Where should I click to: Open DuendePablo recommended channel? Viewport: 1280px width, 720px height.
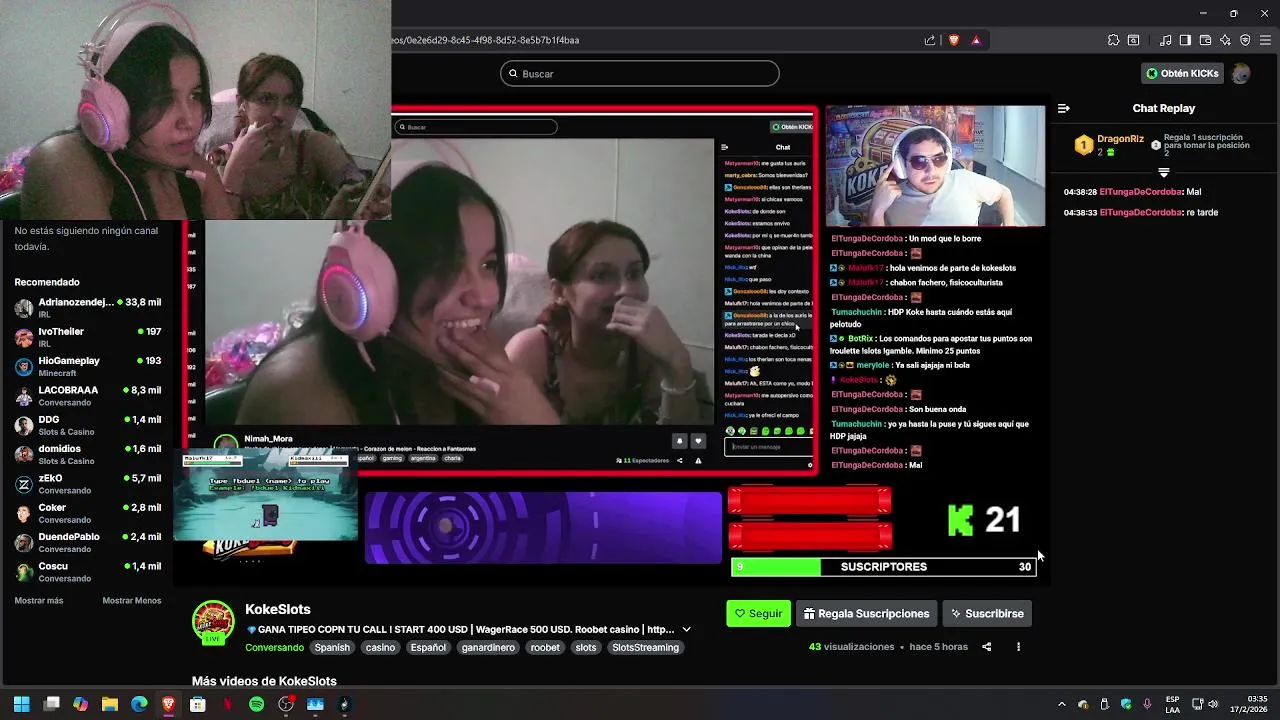tap(87, 542)
